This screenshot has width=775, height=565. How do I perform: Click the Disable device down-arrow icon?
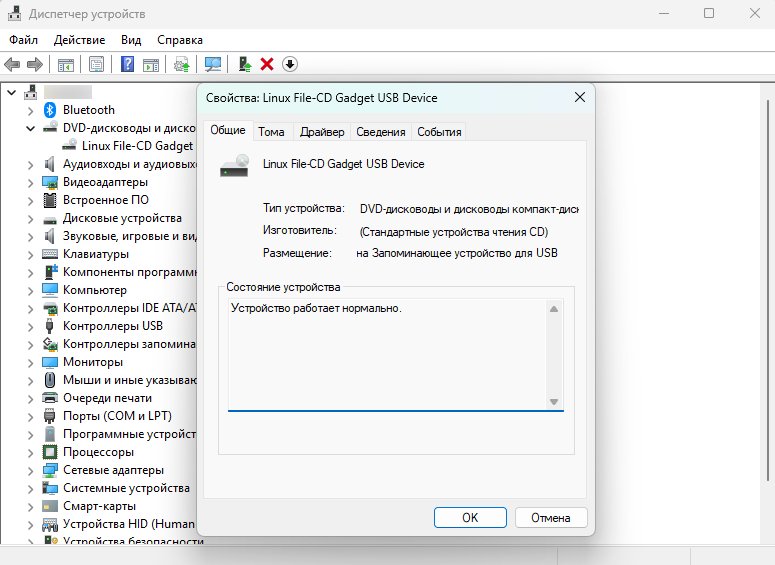click(x=290, y=64)
